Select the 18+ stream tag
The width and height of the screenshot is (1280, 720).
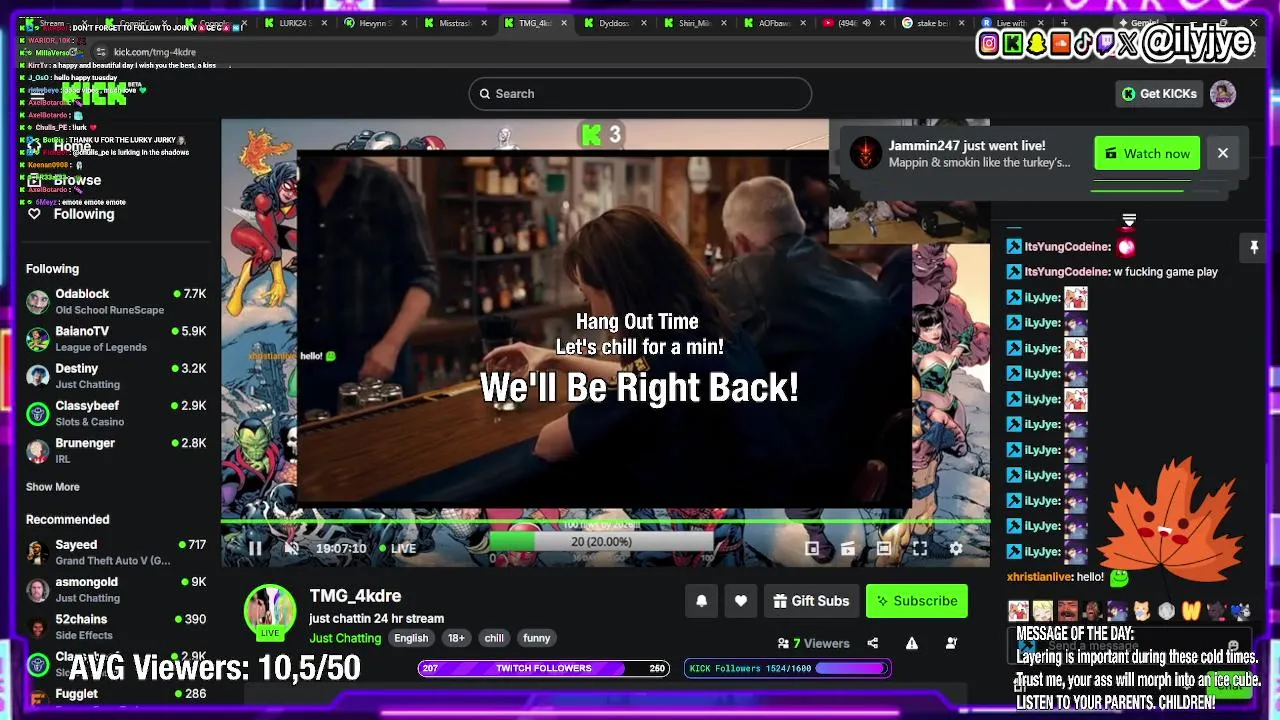(456, 638)
